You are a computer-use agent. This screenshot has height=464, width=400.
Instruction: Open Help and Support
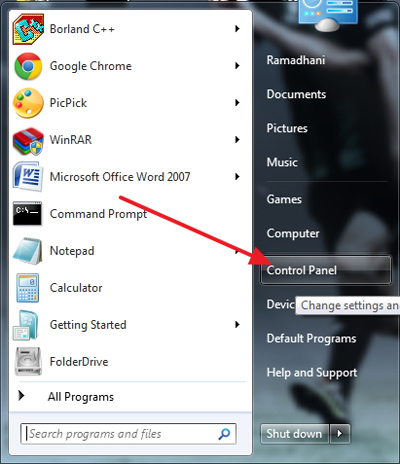coord(312,372)
